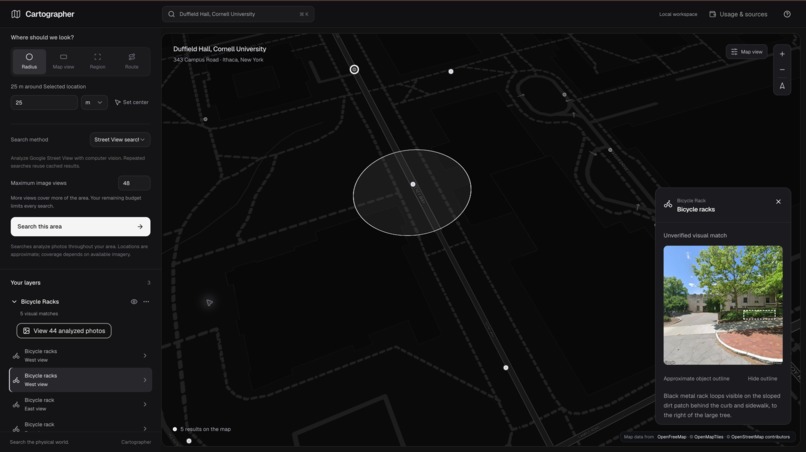Click the '343 Campus Road · Ithaca, New York' address
Screen dimensions: 806x452
click(218, 60)
